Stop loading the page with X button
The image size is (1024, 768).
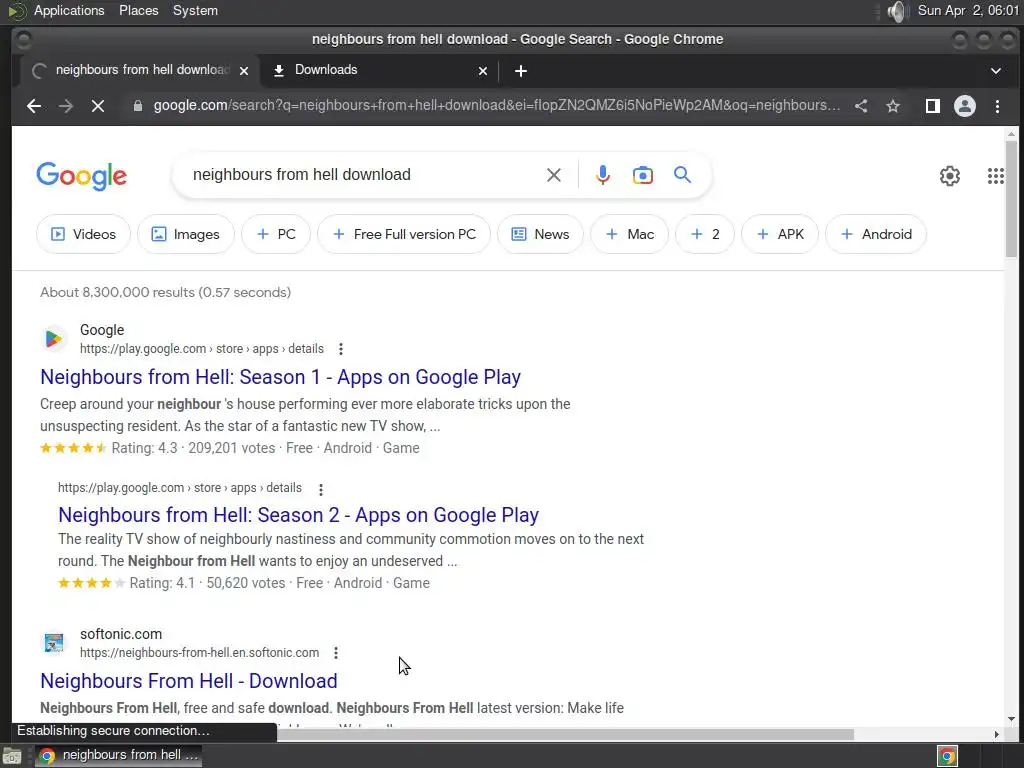98,106
